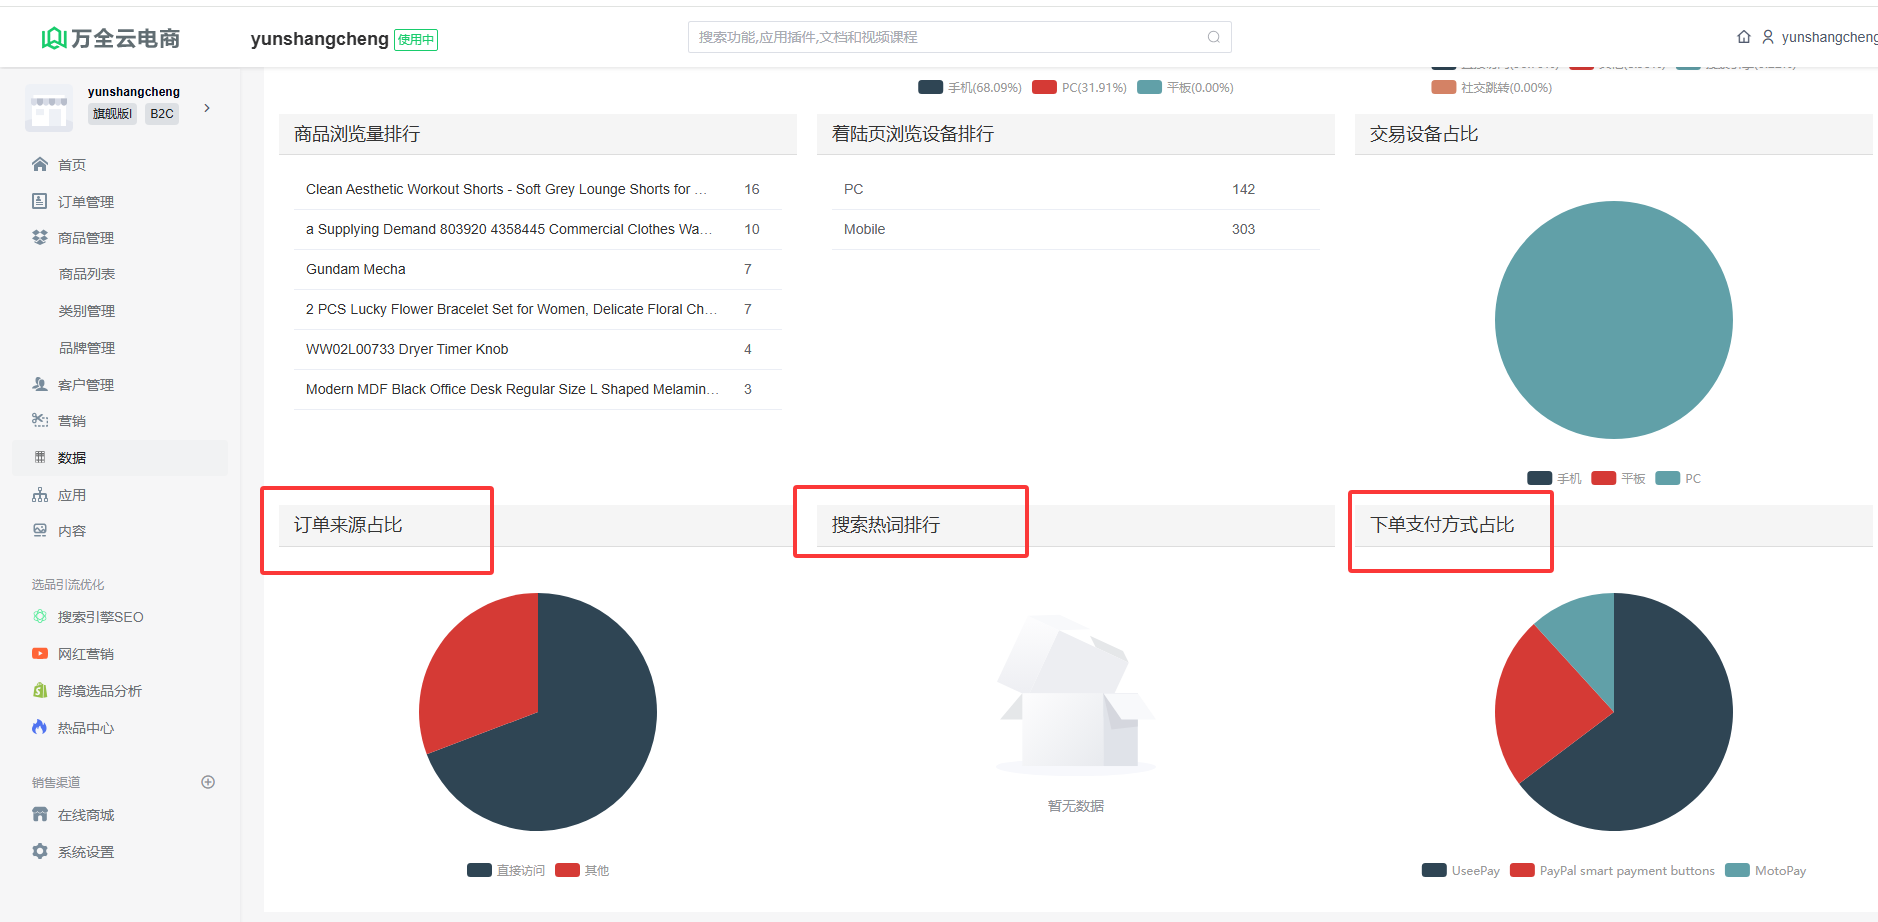Open the 品牌管理 submenu item
This screenshot has height=922, width=1878.
pos(87,348)
